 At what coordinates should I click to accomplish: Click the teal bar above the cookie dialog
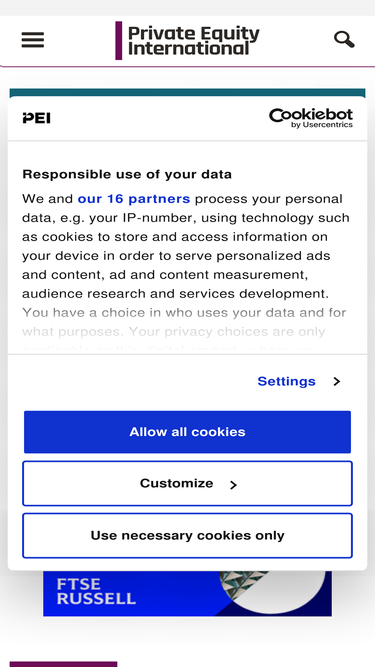[188, 93]
